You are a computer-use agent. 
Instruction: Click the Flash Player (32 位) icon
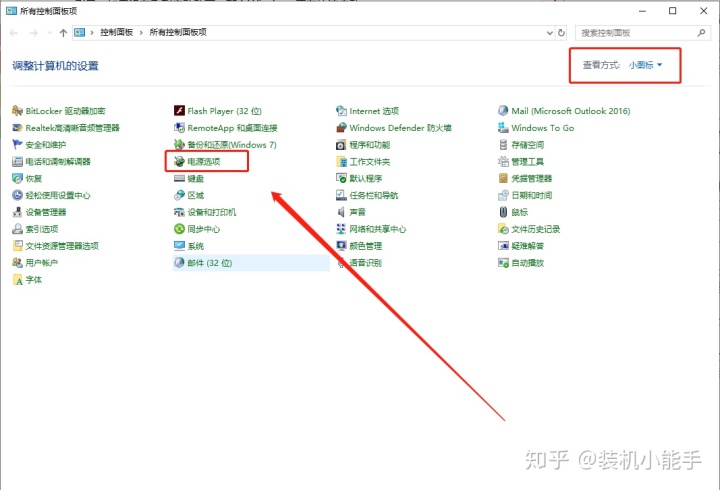179,111
